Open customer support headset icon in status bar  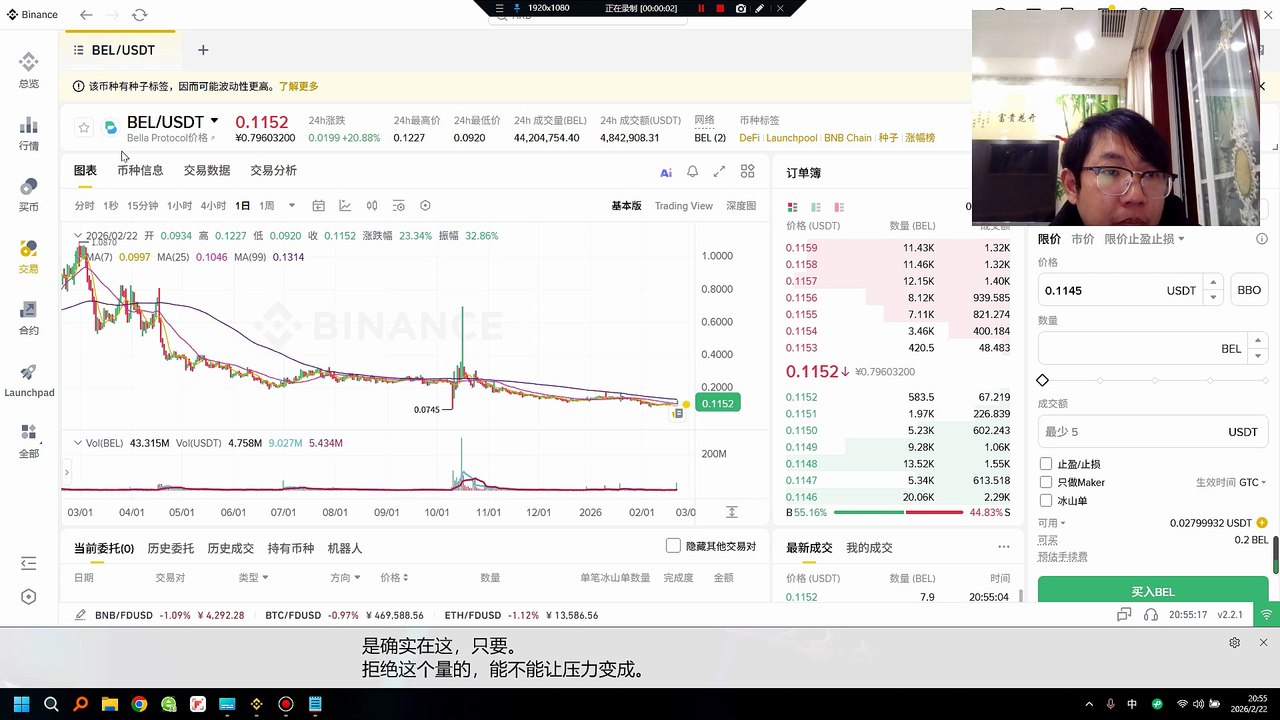1150,615
